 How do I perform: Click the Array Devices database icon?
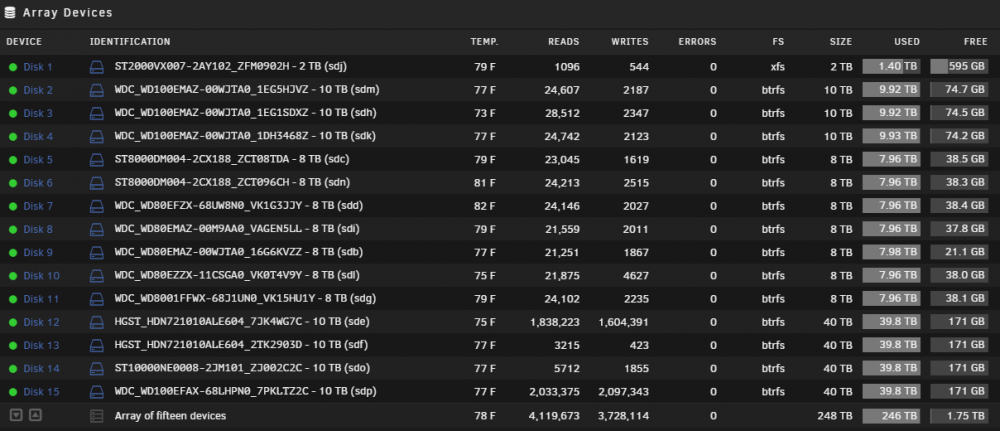coord(10,13)
